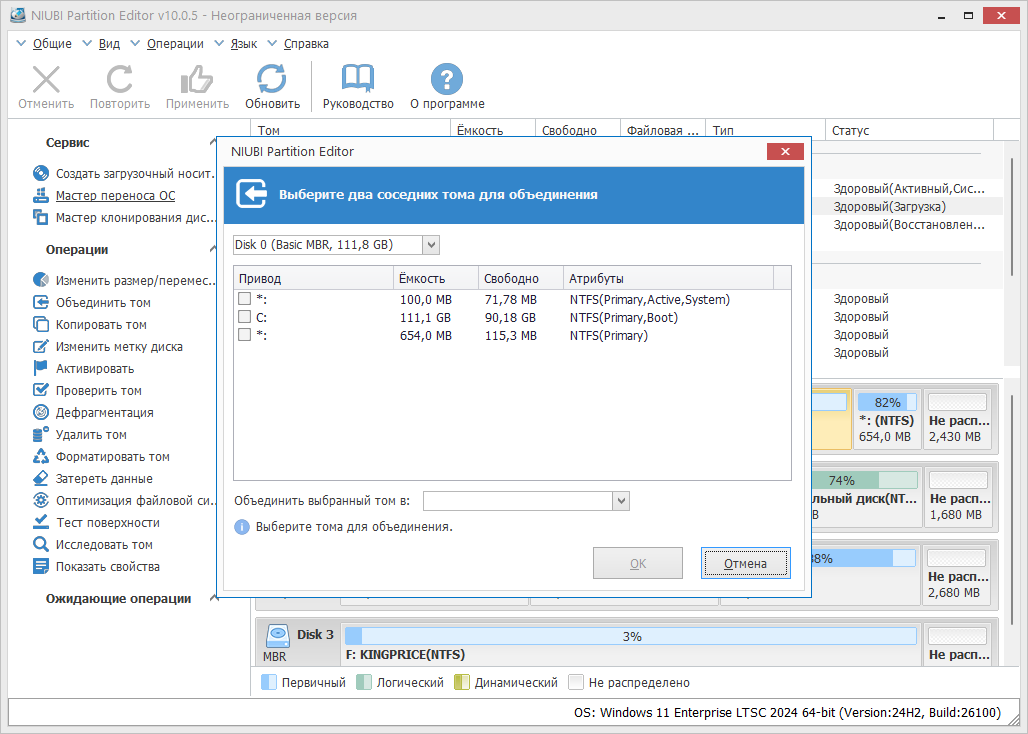Click the Дефрагментация sidebar icon
1028x734 pixels.
pos(41,412)
